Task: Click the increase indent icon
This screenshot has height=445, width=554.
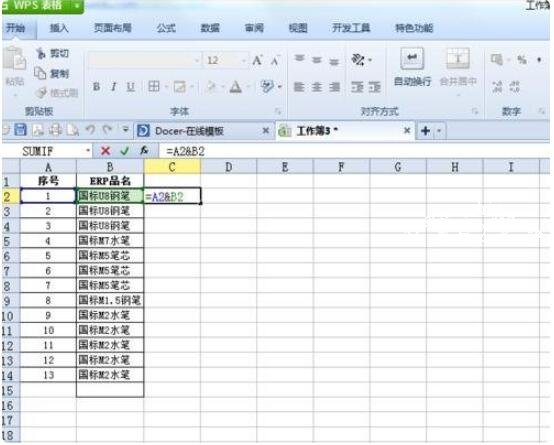Action: pyautogui.click(x=375, y=87)
